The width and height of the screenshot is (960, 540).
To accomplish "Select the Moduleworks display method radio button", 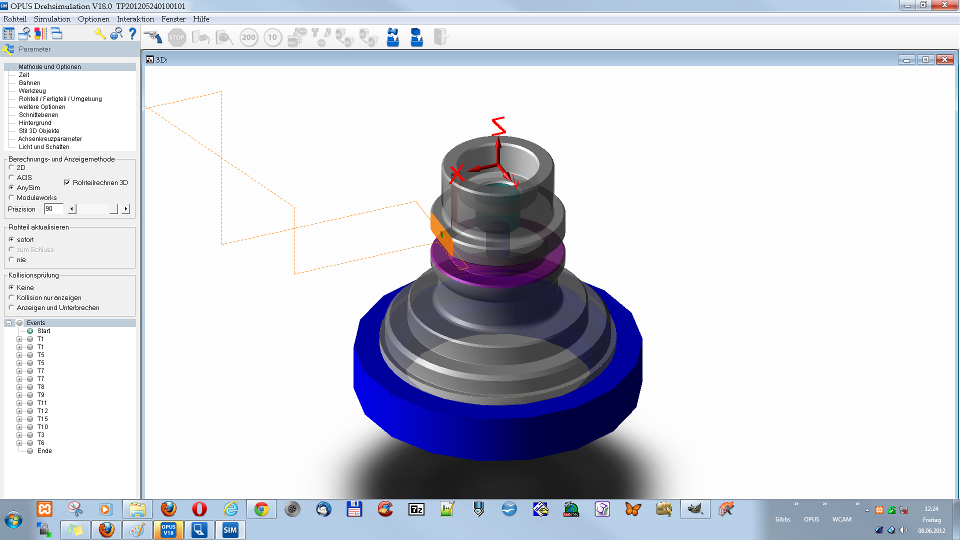I will tap(12, 197).
